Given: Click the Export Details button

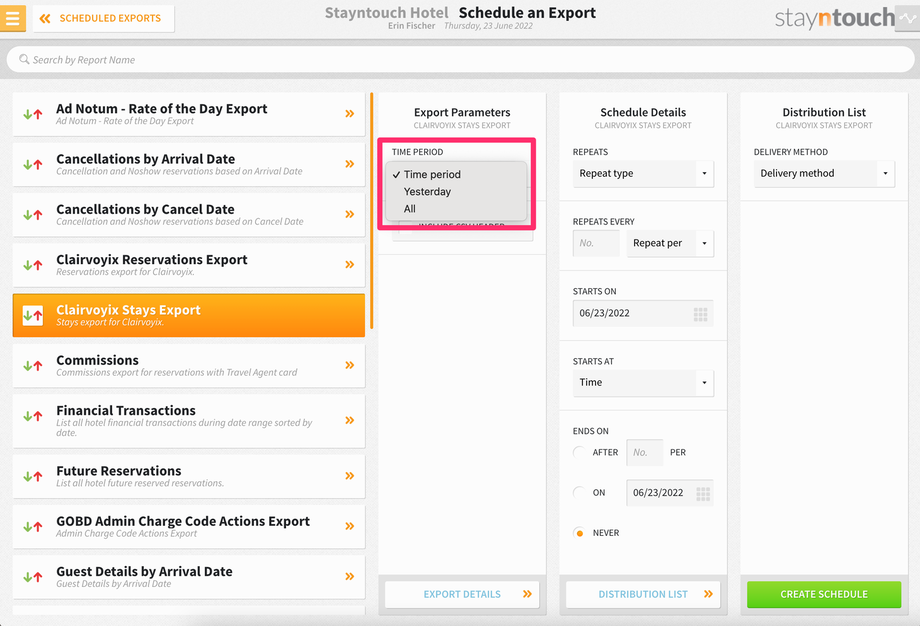Looking at the screenshot, I should point(462,594).
